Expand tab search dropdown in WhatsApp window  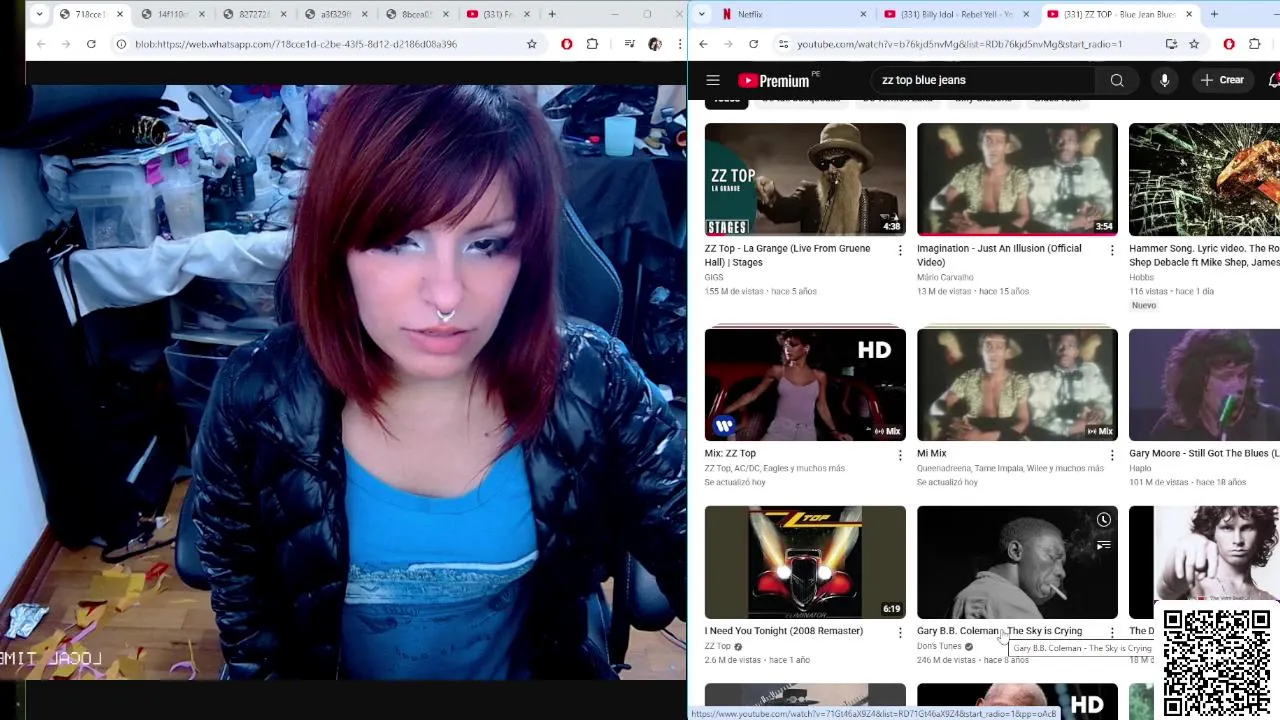pos(39,14)
